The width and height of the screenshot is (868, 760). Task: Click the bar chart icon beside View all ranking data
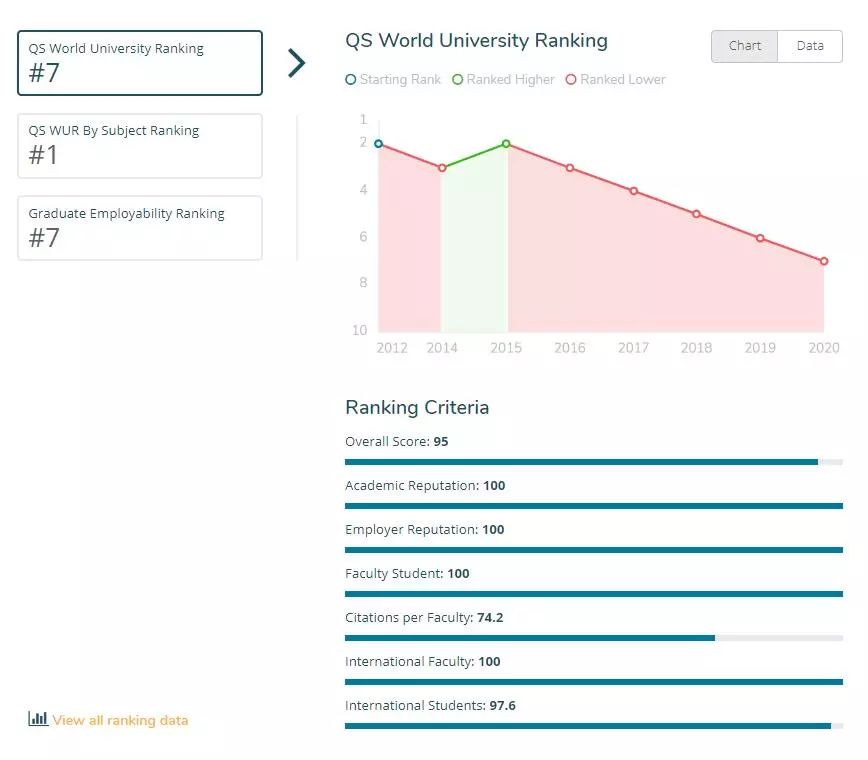[x=38, y=719]
